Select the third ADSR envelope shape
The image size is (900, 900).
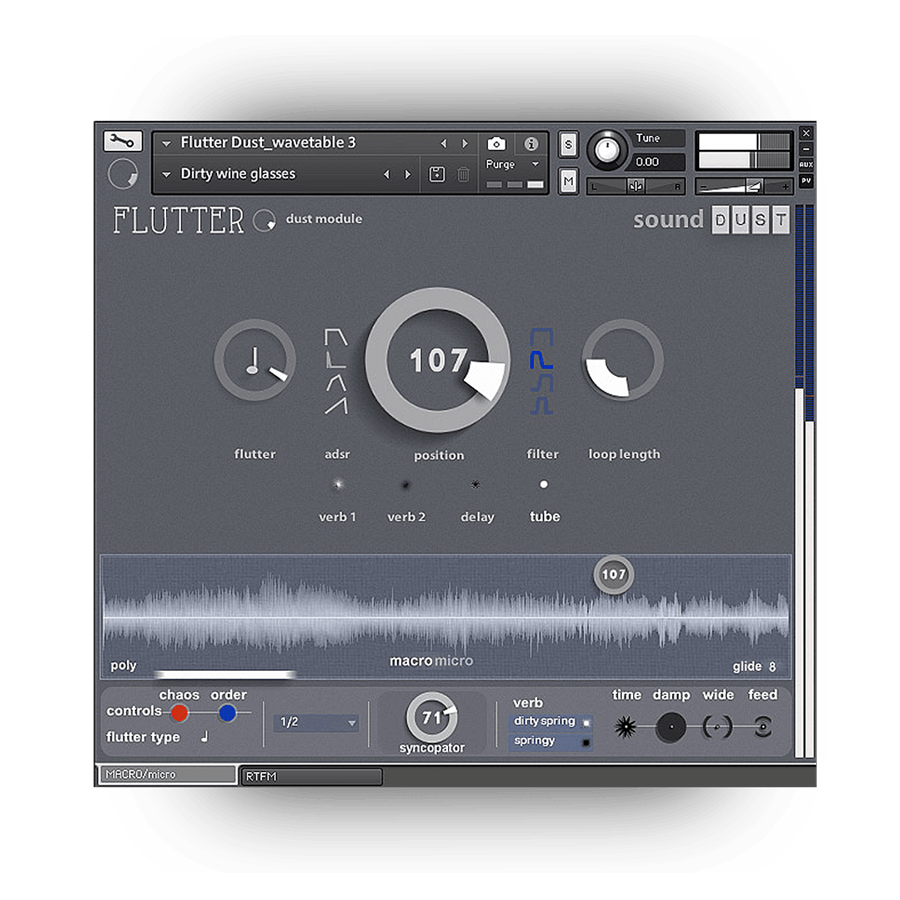(336, 383)
